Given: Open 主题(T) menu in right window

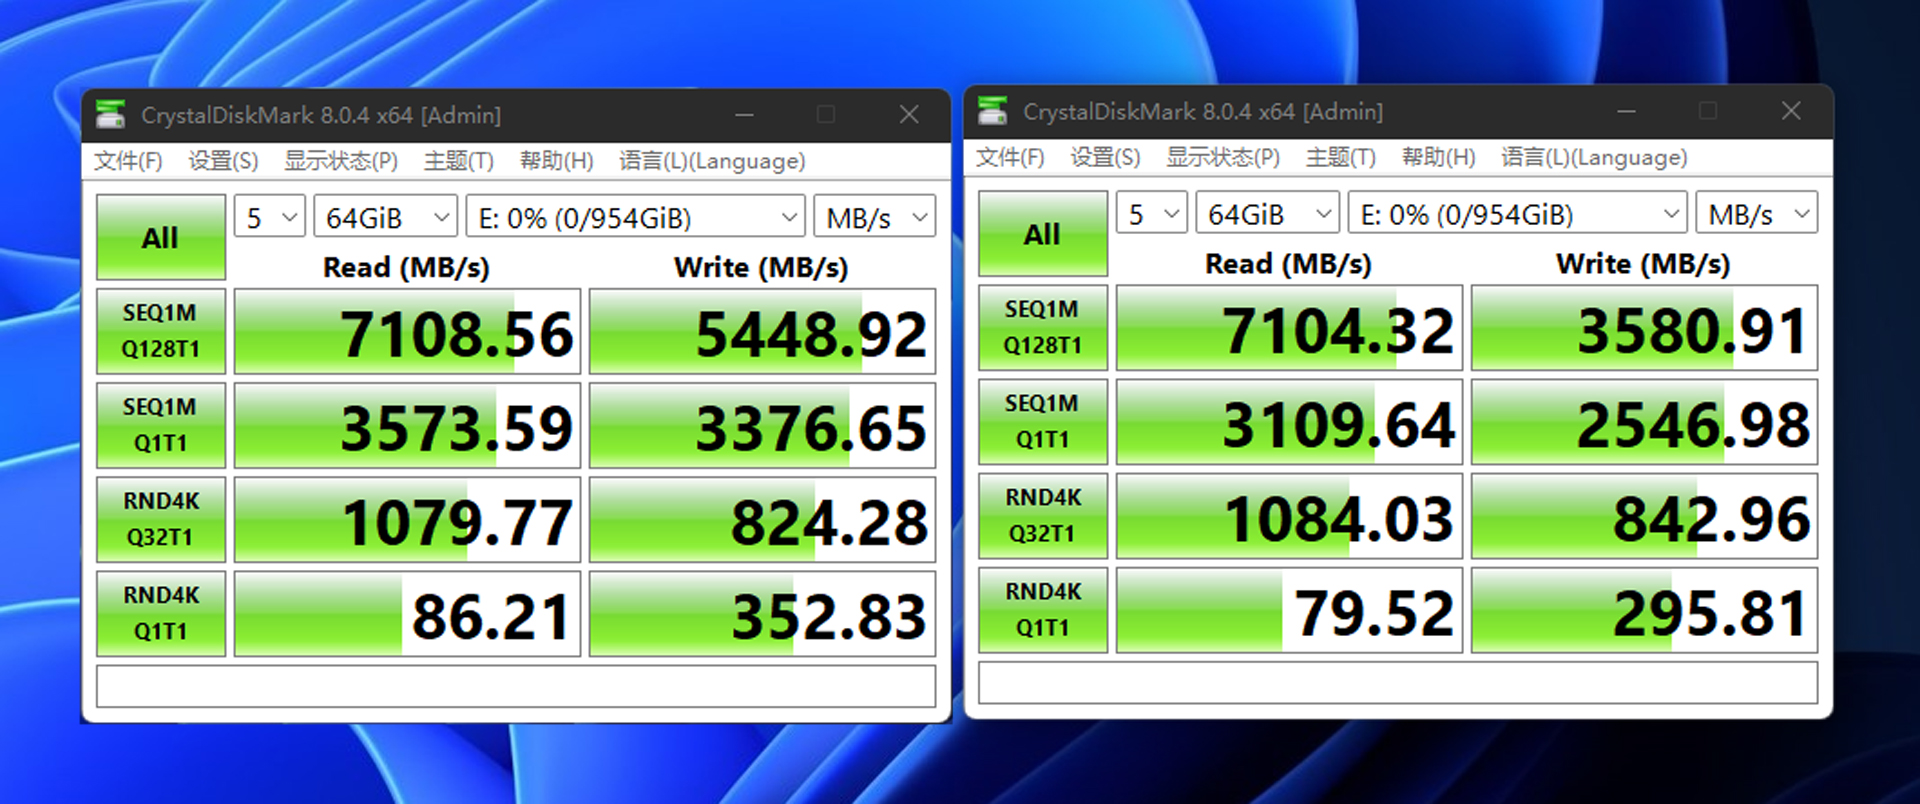Looking at the screenshot, I should [1341, 157].
